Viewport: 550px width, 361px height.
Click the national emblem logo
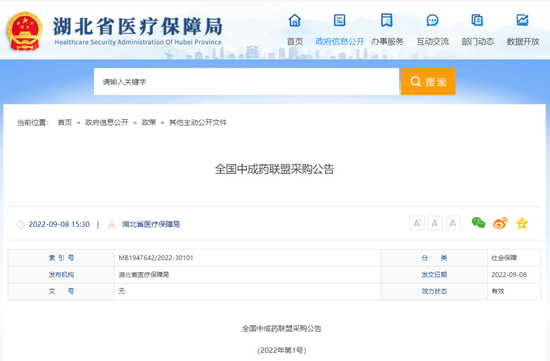coord(25,31)
